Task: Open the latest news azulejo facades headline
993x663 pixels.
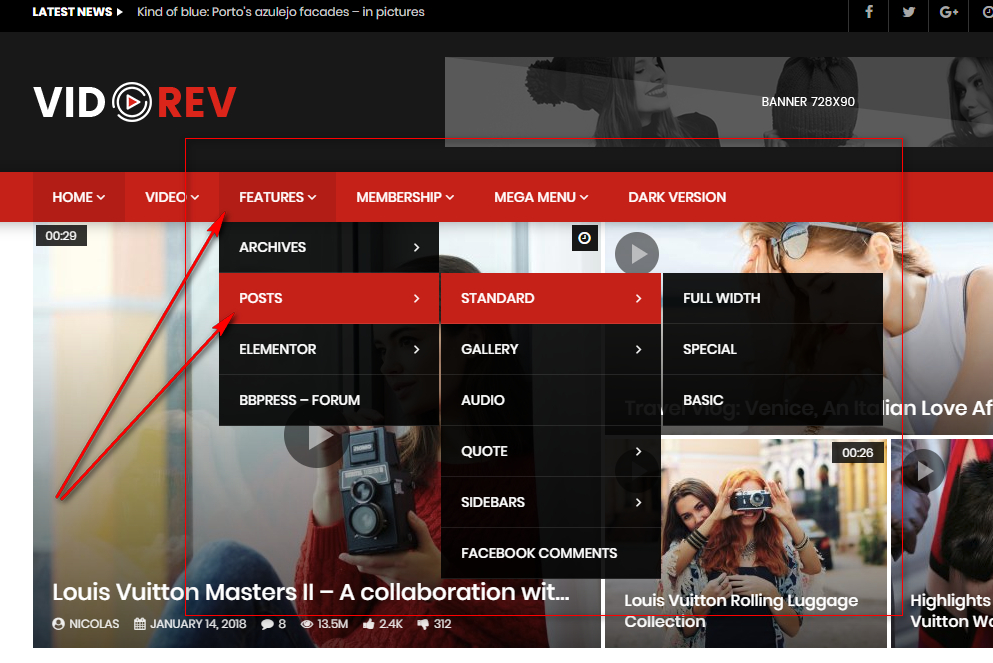Action: 280,12
